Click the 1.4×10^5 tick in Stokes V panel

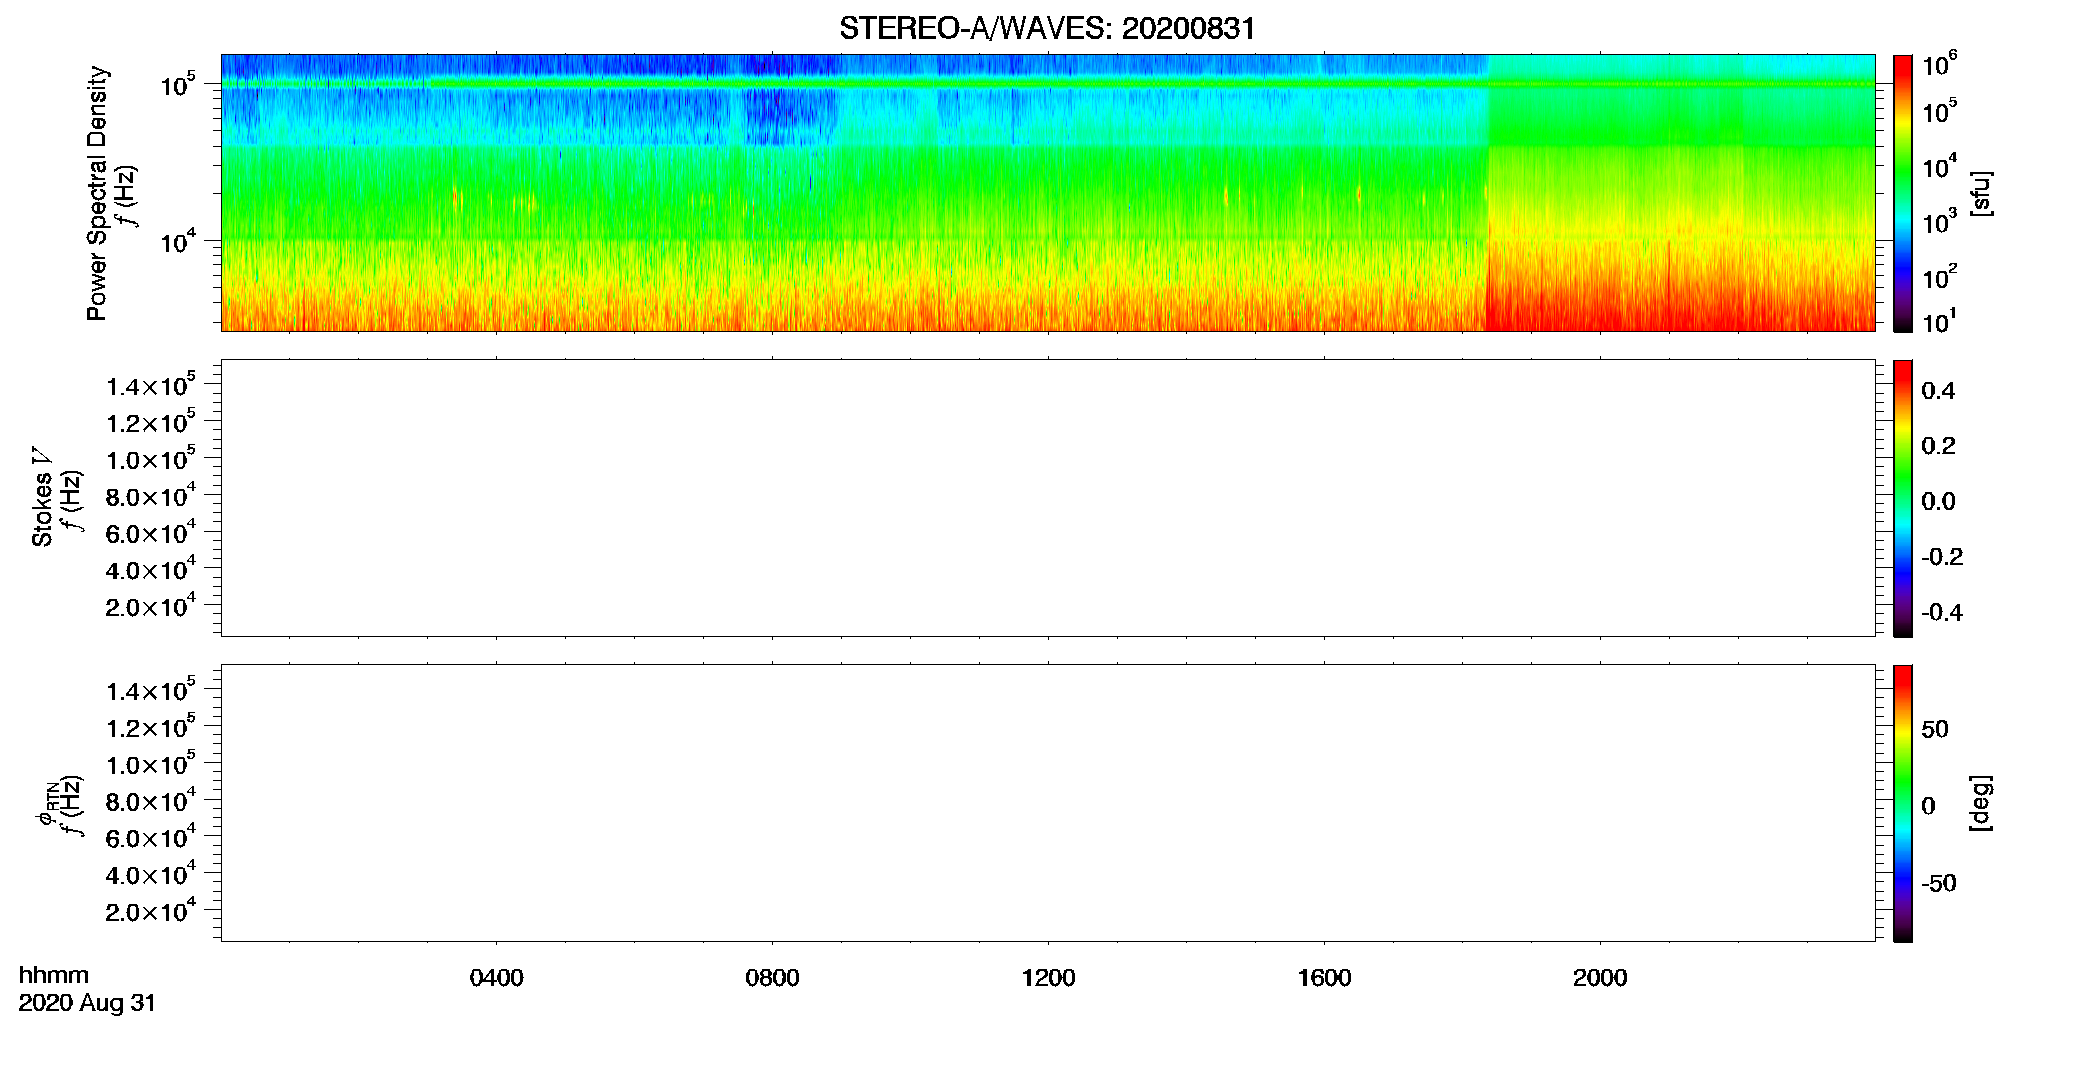click(151, 386)
